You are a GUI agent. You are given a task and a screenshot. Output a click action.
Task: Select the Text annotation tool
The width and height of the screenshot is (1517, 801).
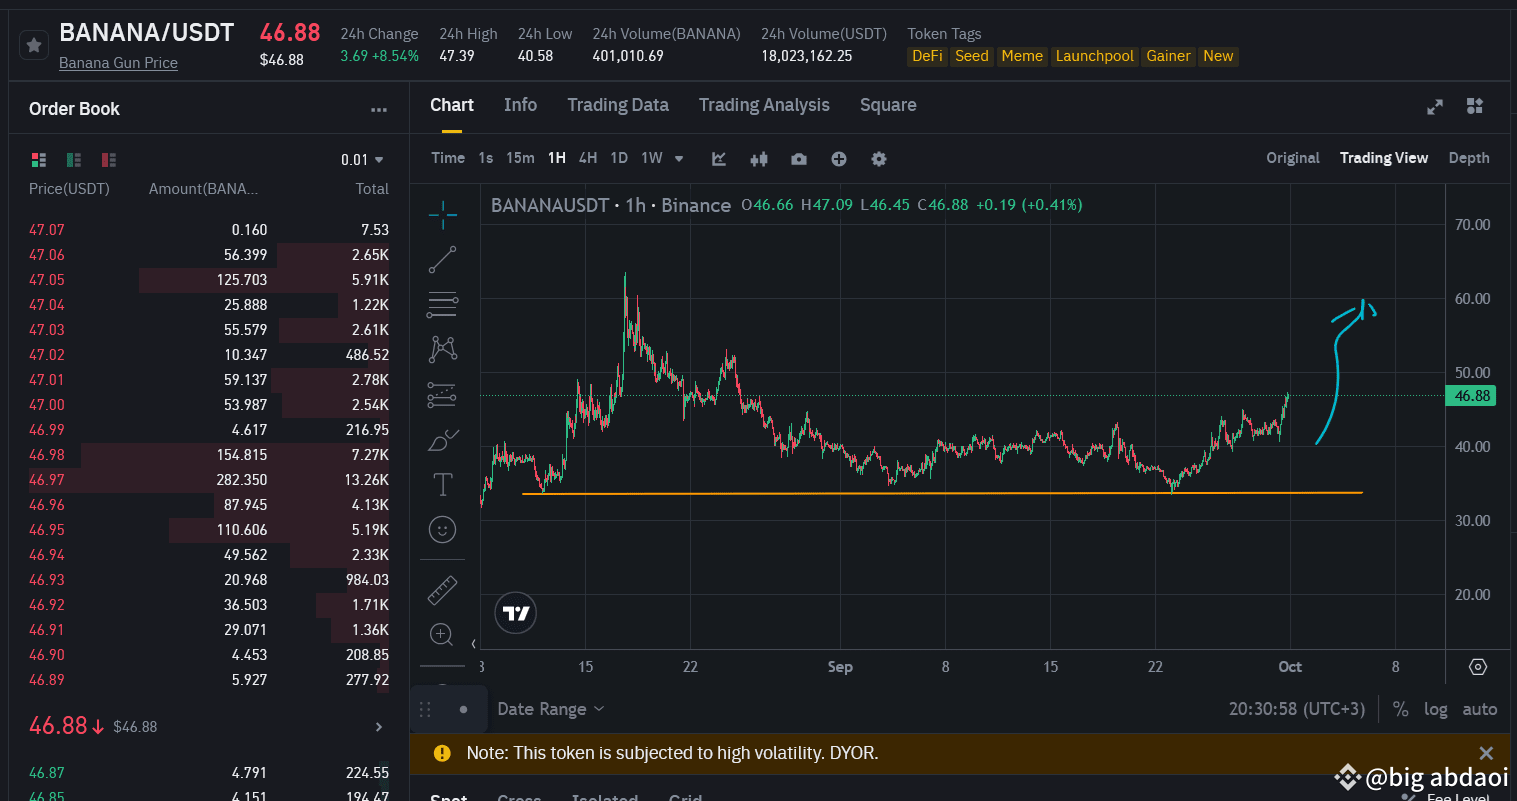tap(442, 483)
